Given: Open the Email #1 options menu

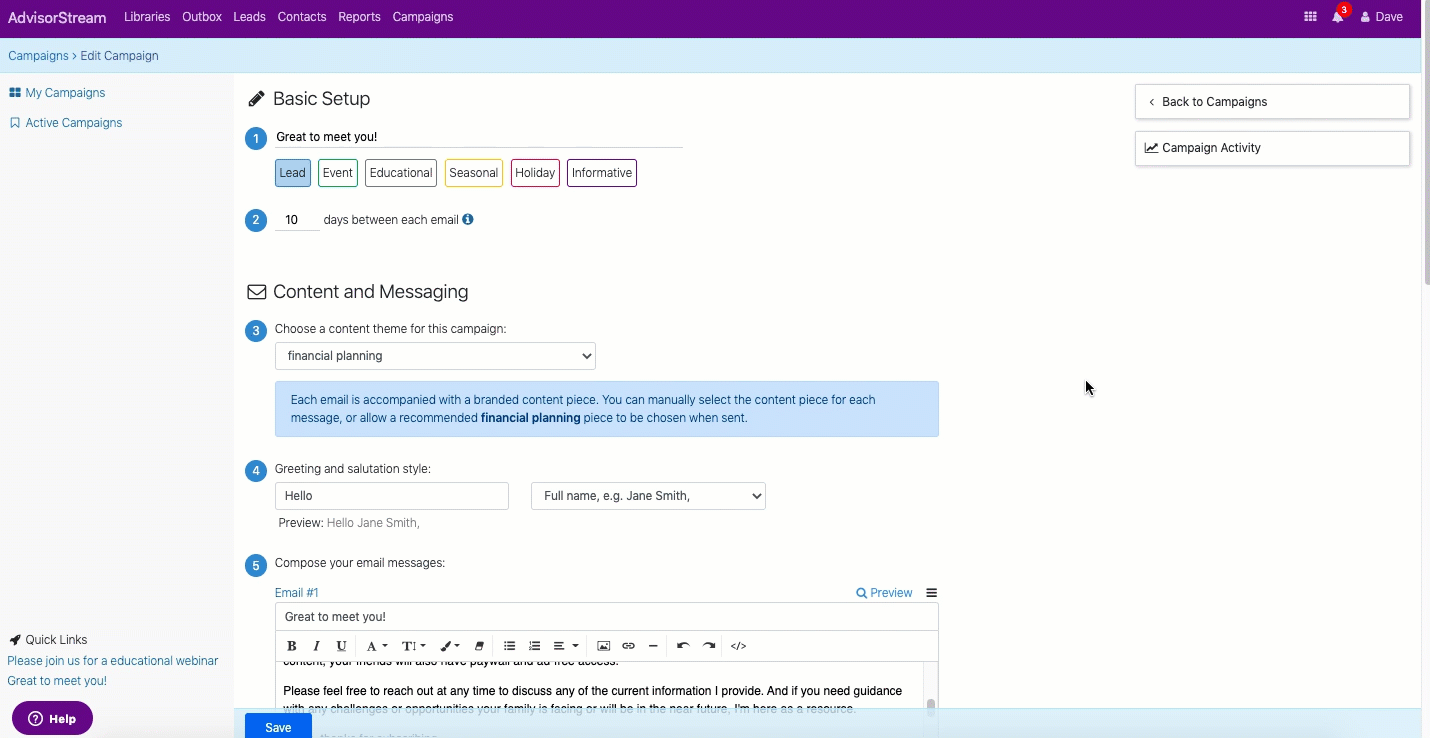Looking at the screenshot, I should click(x=931, y=593).
